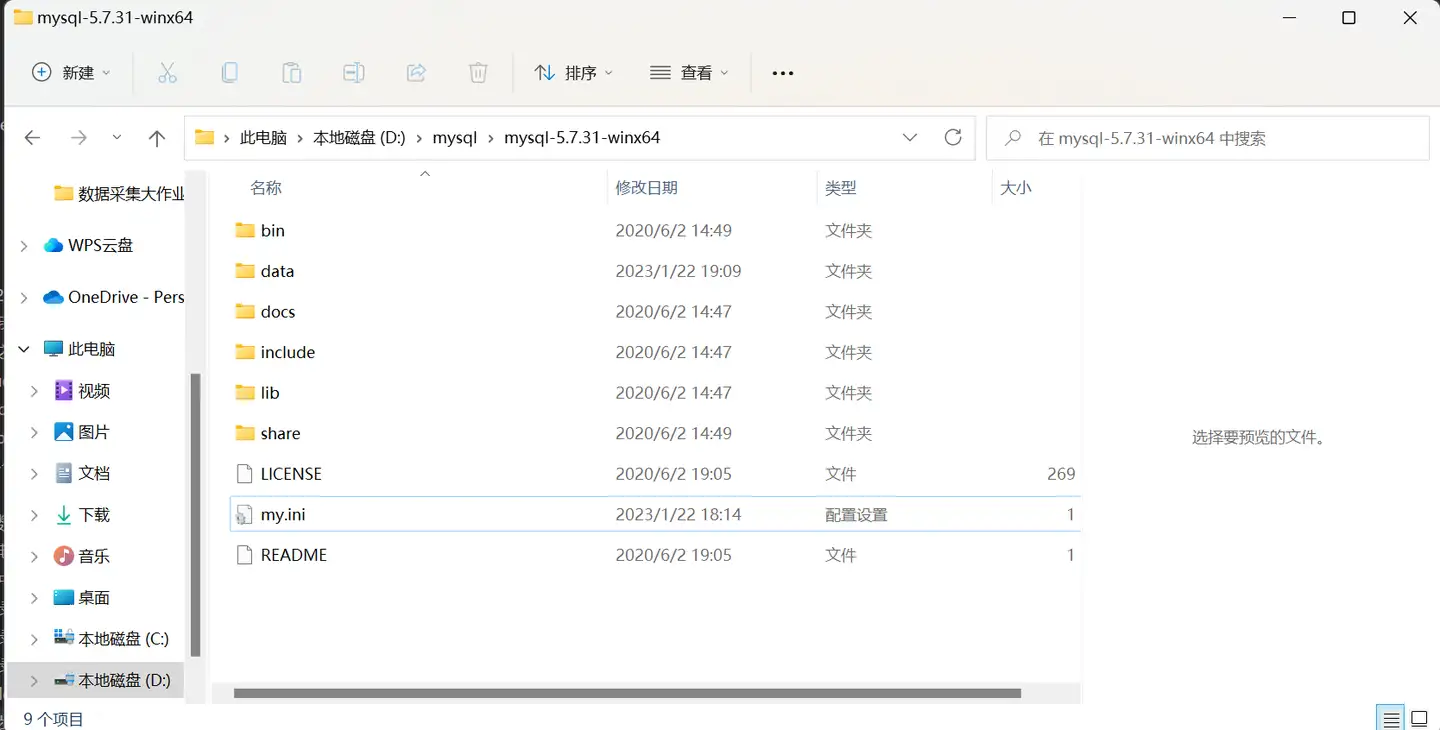Sort by the 大小 column header
1440x730 pixels.
1016,188
